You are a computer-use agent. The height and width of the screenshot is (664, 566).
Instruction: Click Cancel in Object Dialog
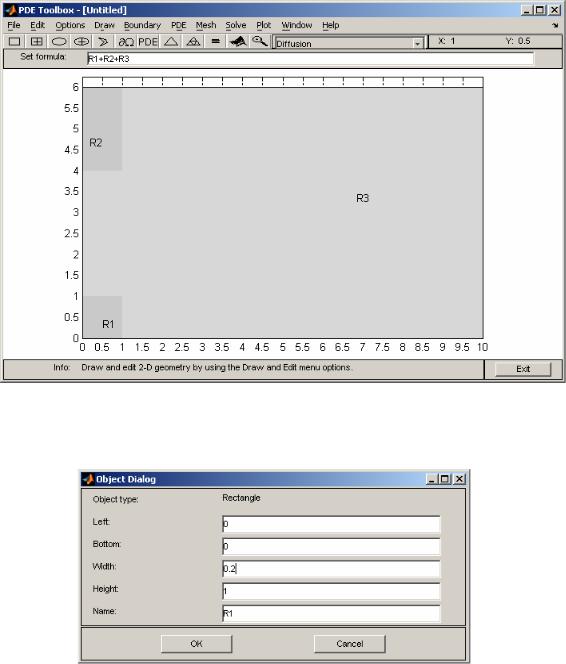[350, 644]
